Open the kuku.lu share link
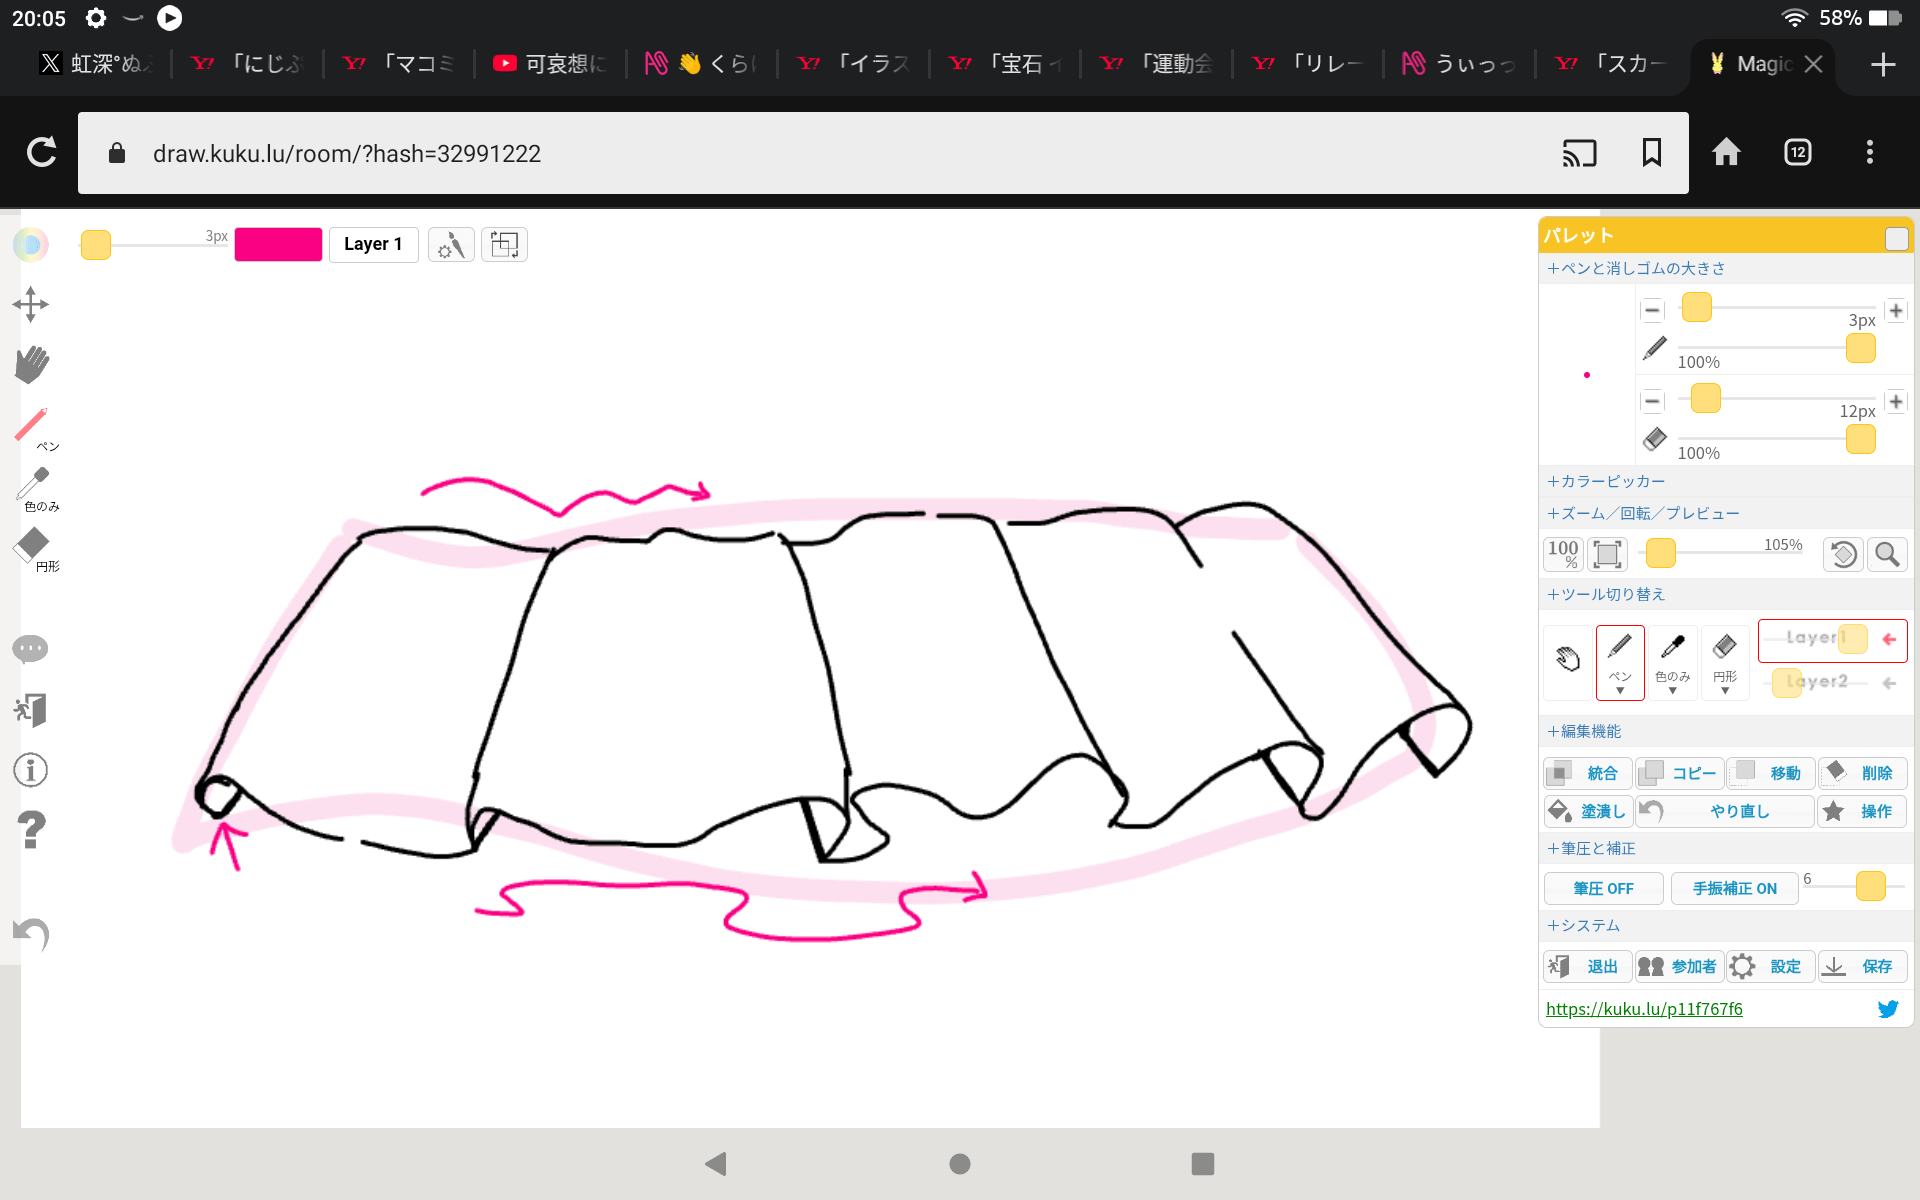Screen dimensions: 1920x1200 pos(1643,1009)
